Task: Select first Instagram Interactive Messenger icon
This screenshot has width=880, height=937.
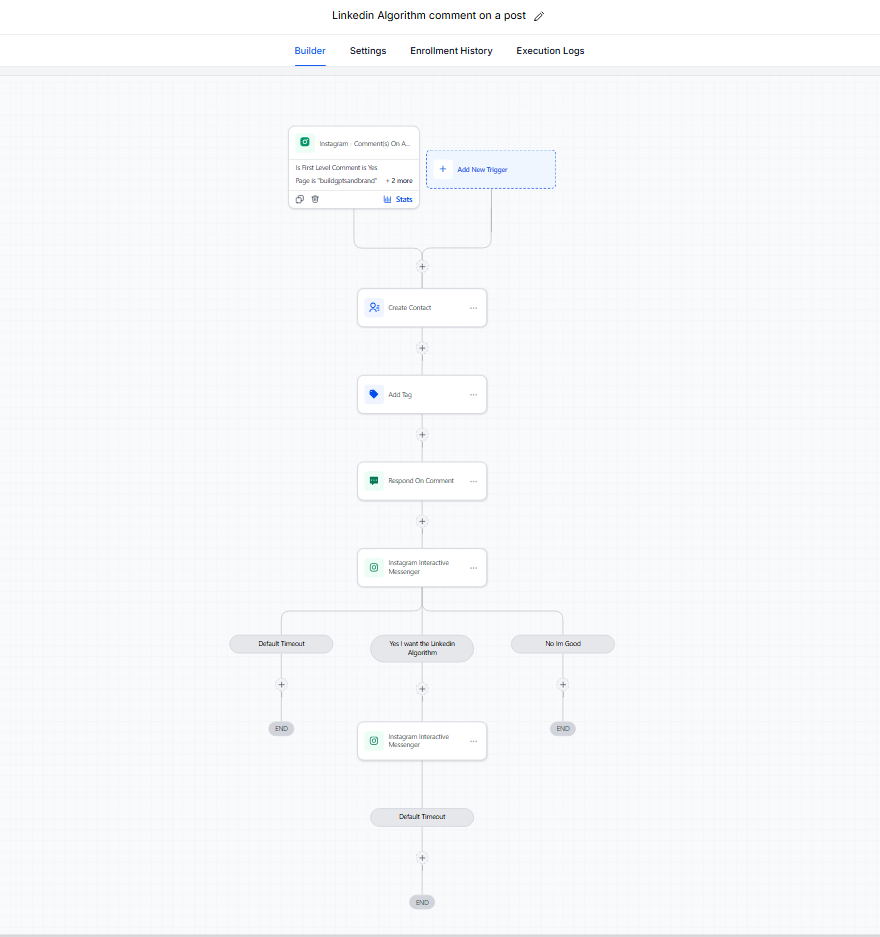Action: (374, 568)
